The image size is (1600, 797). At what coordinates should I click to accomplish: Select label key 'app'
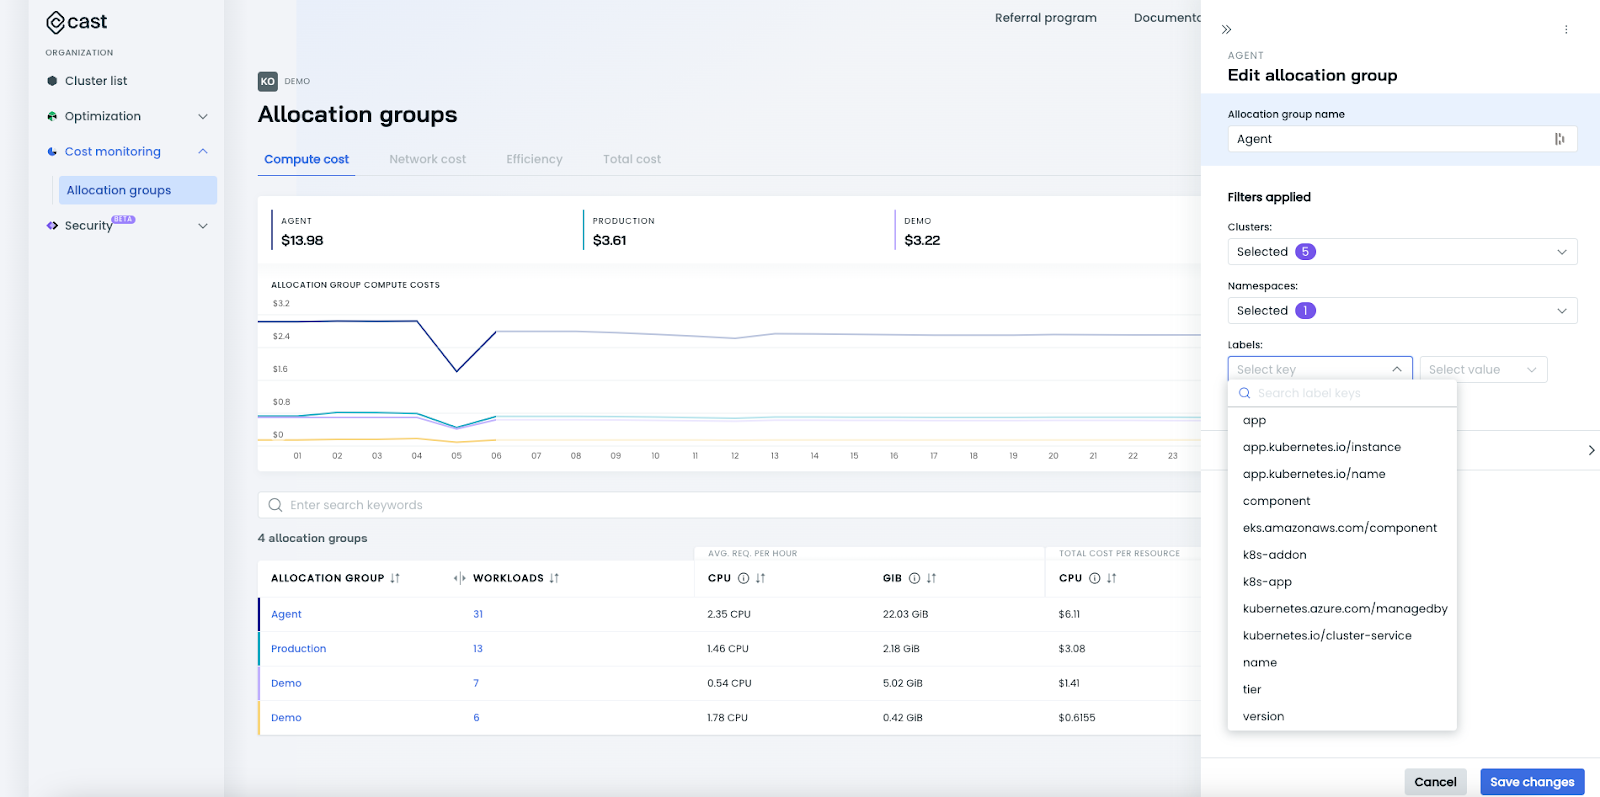1342,420
